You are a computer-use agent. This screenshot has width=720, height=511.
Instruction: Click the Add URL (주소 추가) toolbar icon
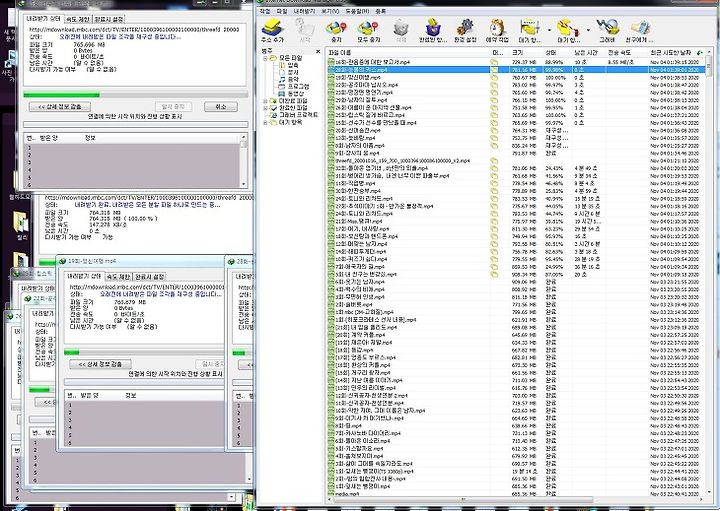pyautogui.click(x=272, y=28)
